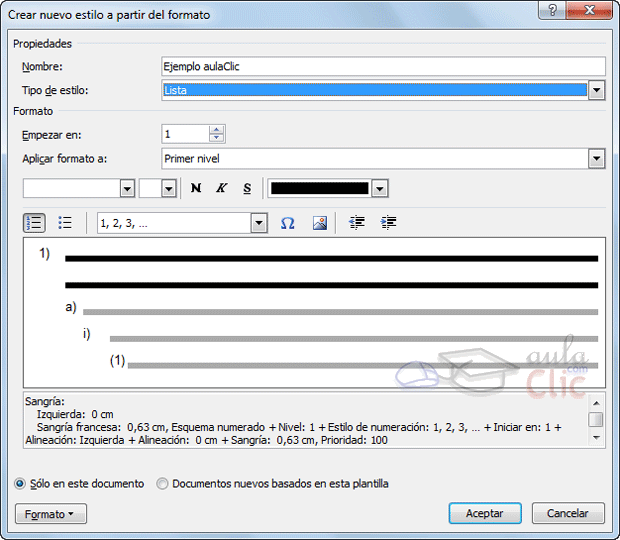Select the numbered list icon
The height and width of the screenshot is (540, 620).
coord(34,223)
